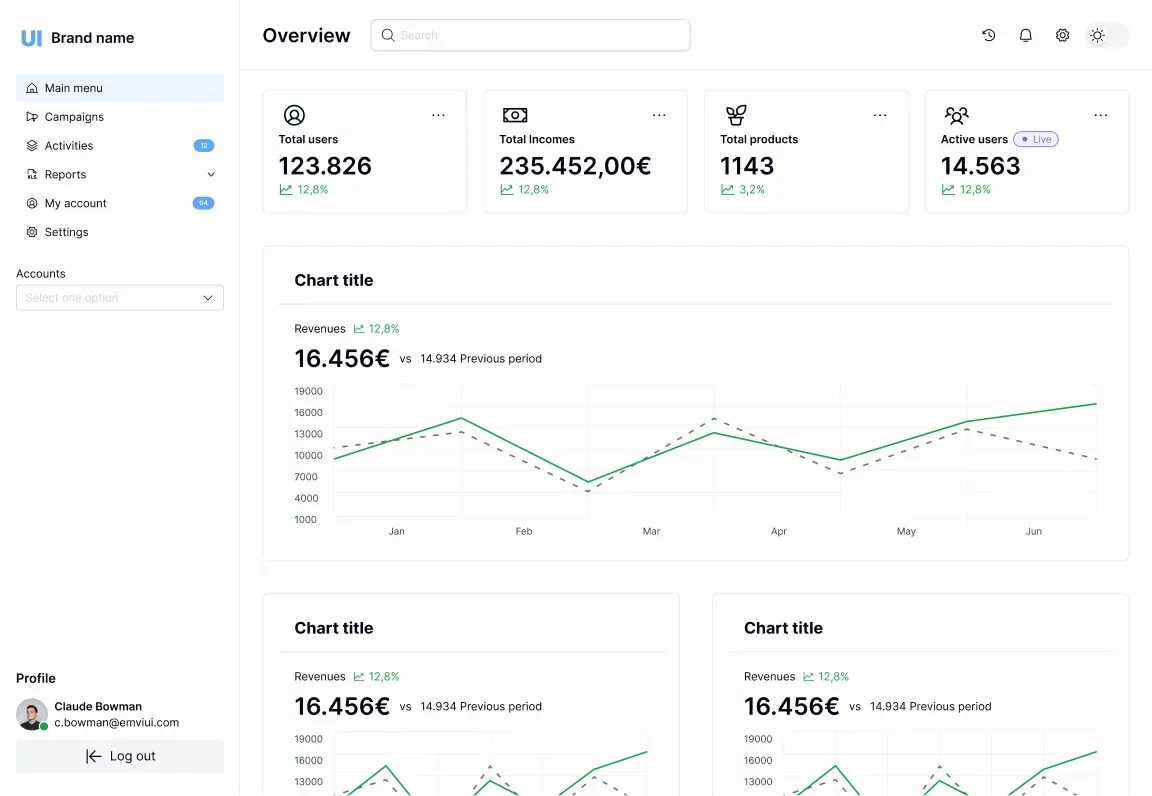Image resolution: width=1152 pixels, height=796 pixels.
Task: Click the 235.452,00€ income value
Action: pyautogui.click(x=575, y=166)
